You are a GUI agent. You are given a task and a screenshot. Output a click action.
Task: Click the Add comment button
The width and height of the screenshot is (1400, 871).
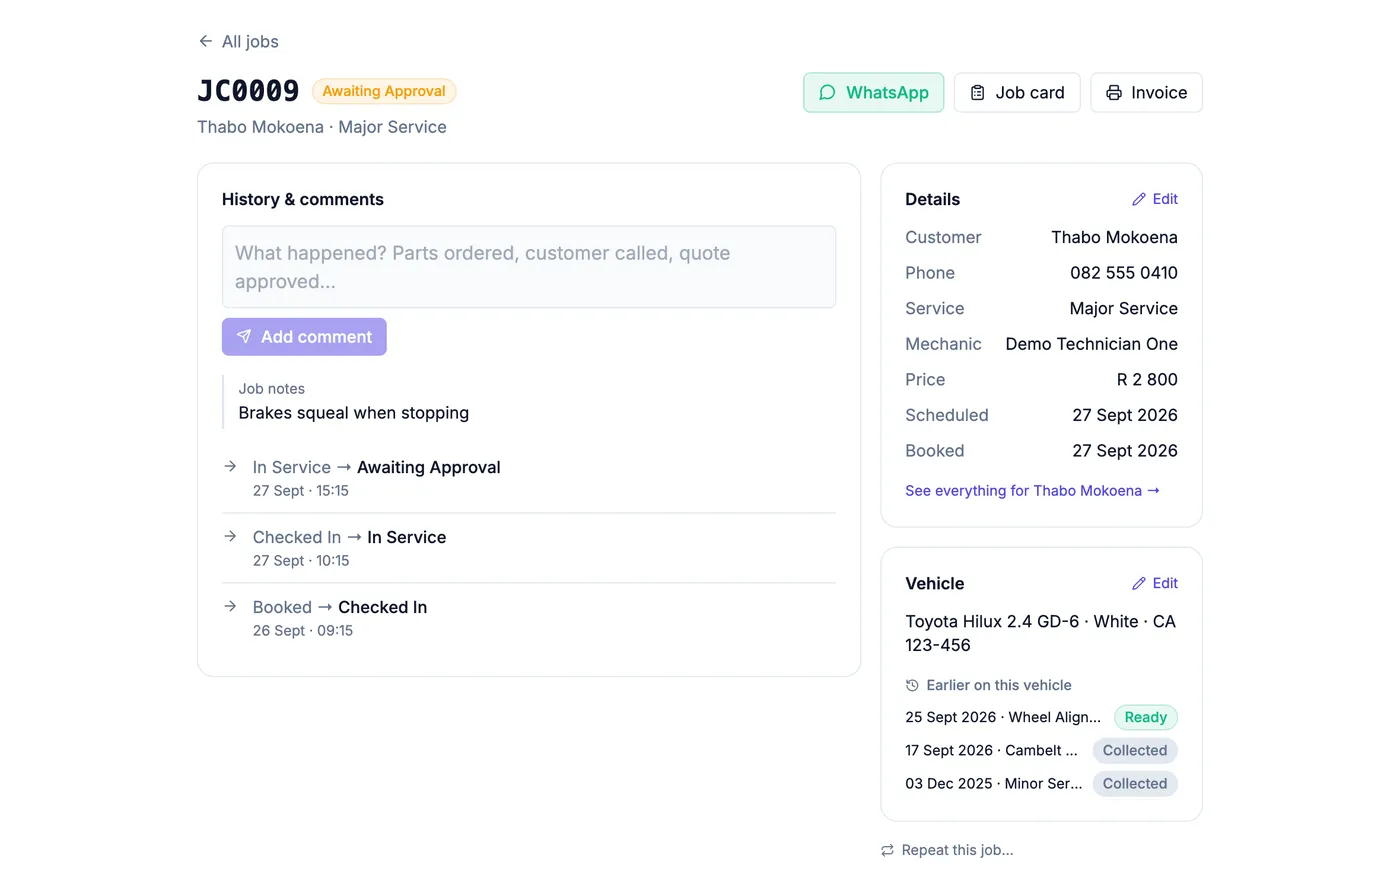point(304,337)
